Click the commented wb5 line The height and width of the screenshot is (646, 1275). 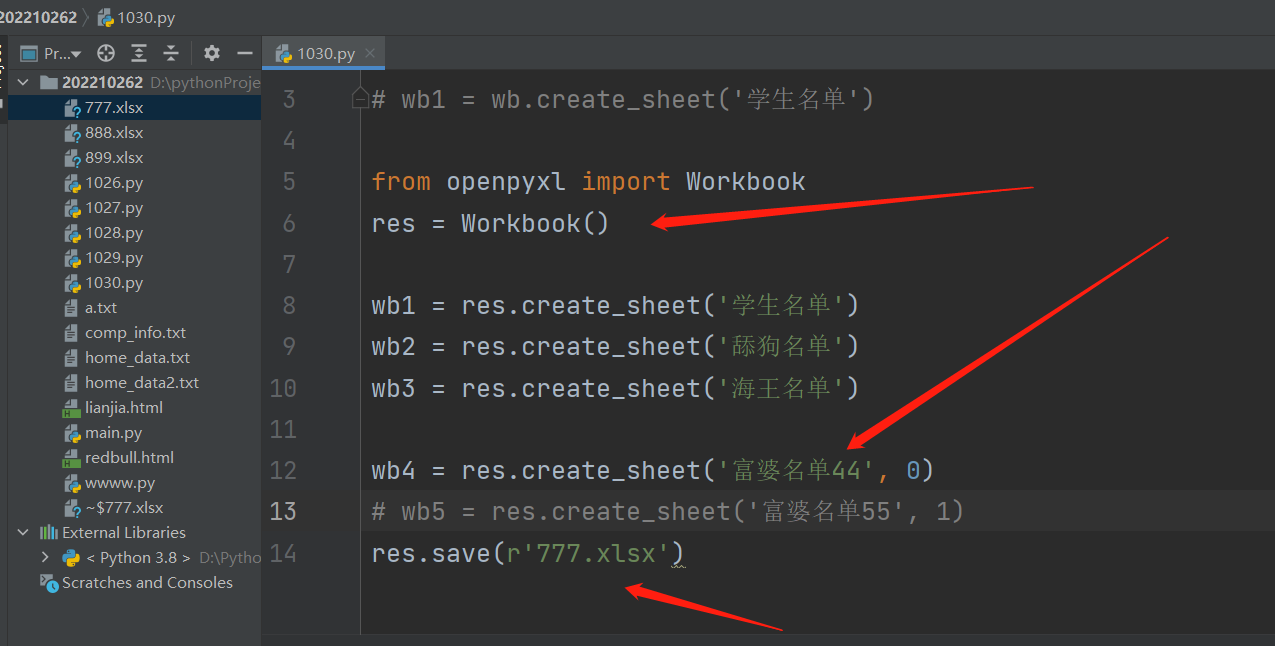[x=667, y=512]
